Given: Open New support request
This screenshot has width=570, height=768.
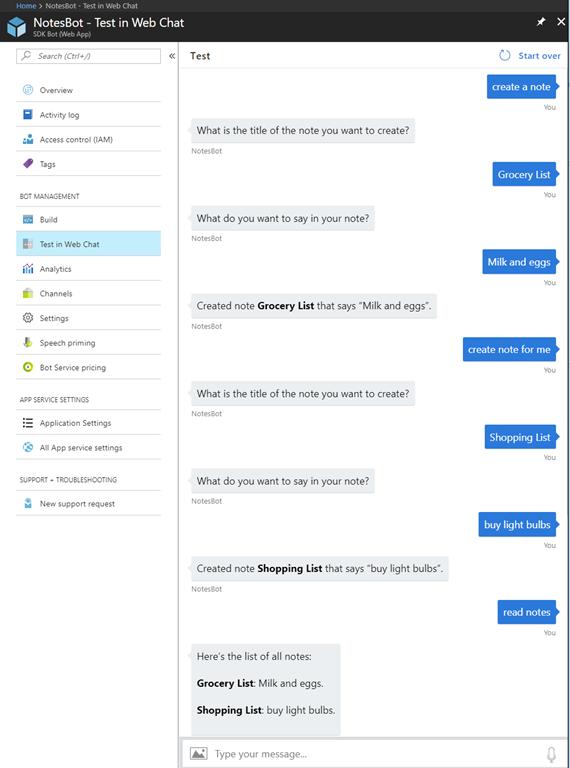Looking at the screenshot, I should (88, 504).
